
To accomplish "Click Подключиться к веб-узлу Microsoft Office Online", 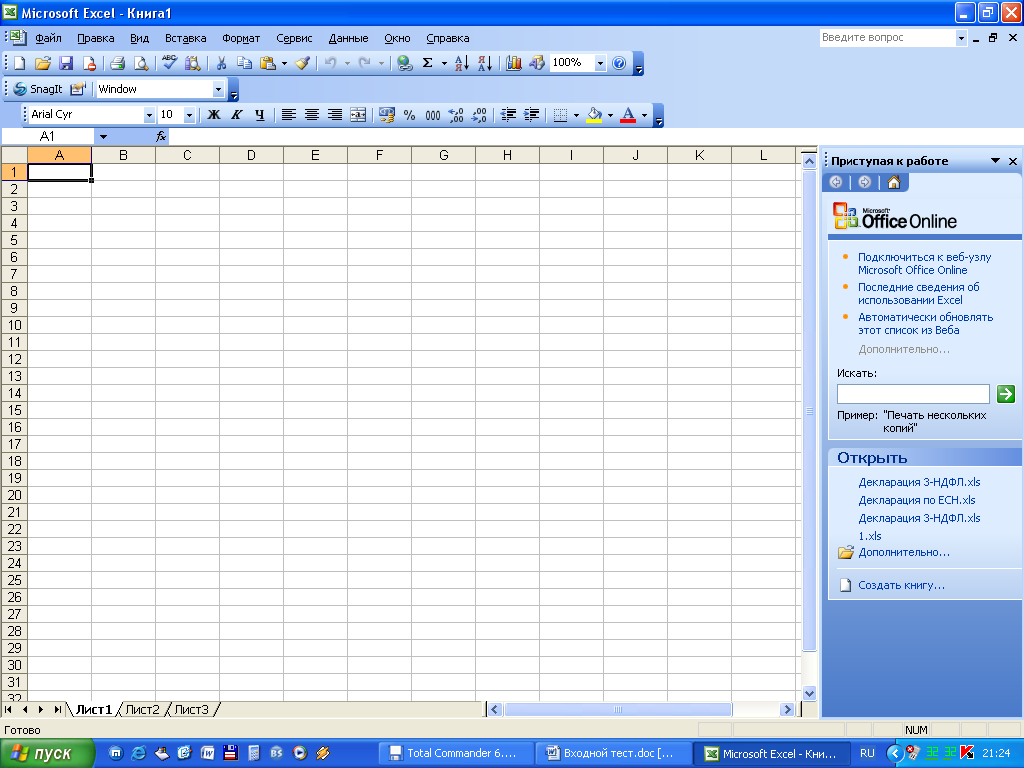I will click(924, 263).
